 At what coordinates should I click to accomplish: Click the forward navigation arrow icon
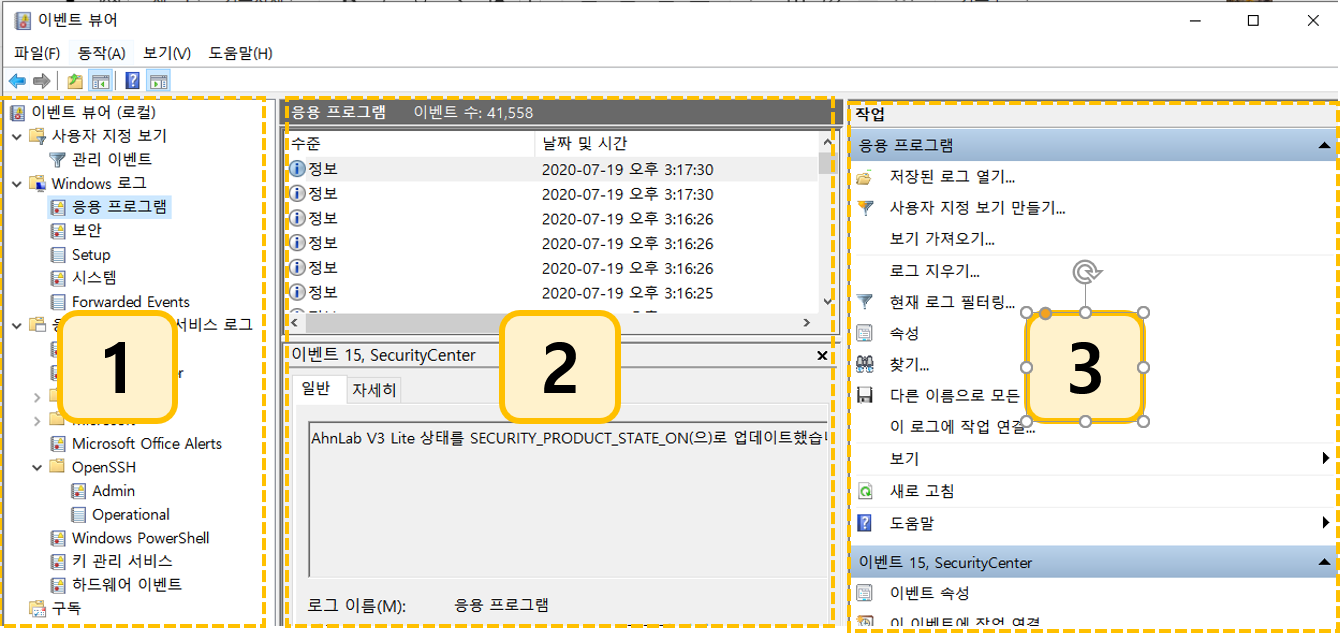pyautogui.click(x=41, y=81)
